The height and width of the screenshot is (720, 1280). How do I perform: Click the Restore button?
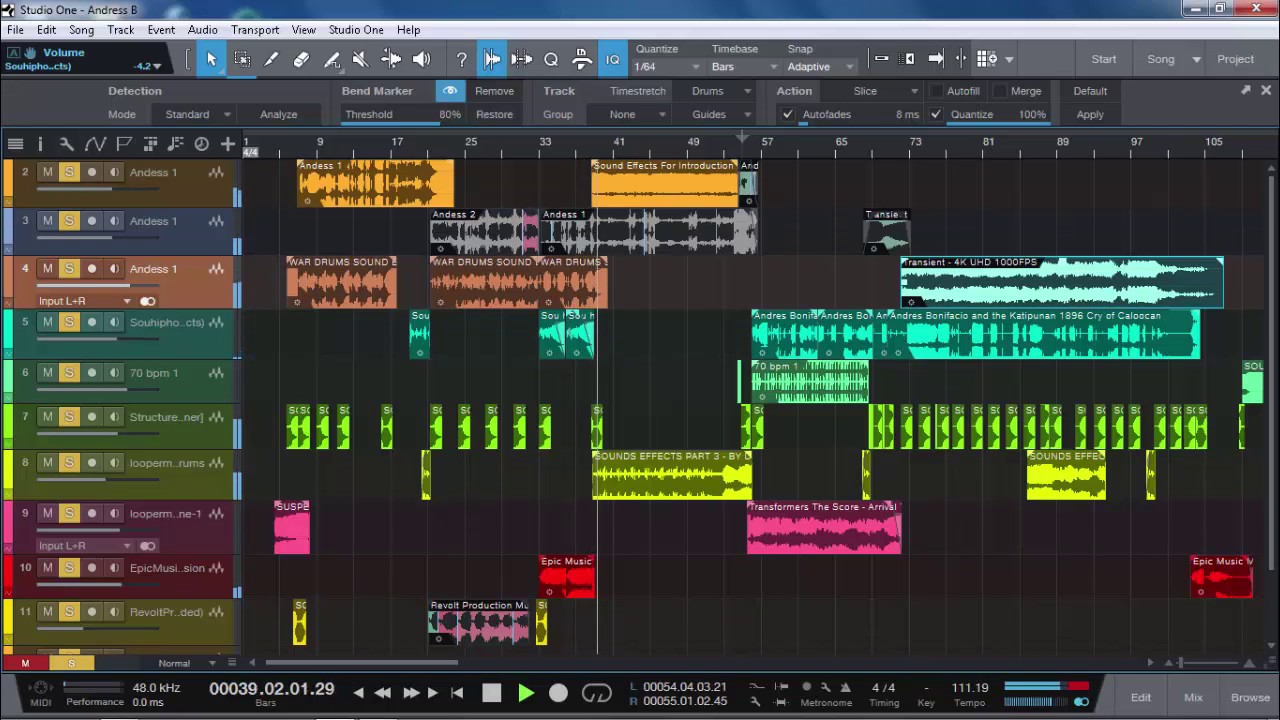(494, 115)
